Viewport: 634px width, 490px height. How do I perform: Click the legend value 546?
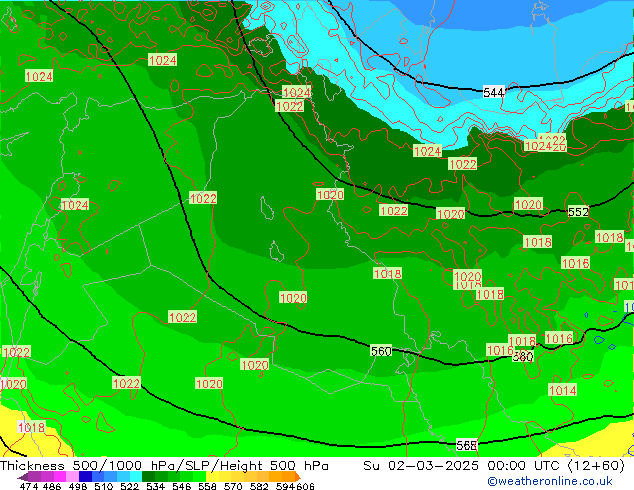coord(182,486)
